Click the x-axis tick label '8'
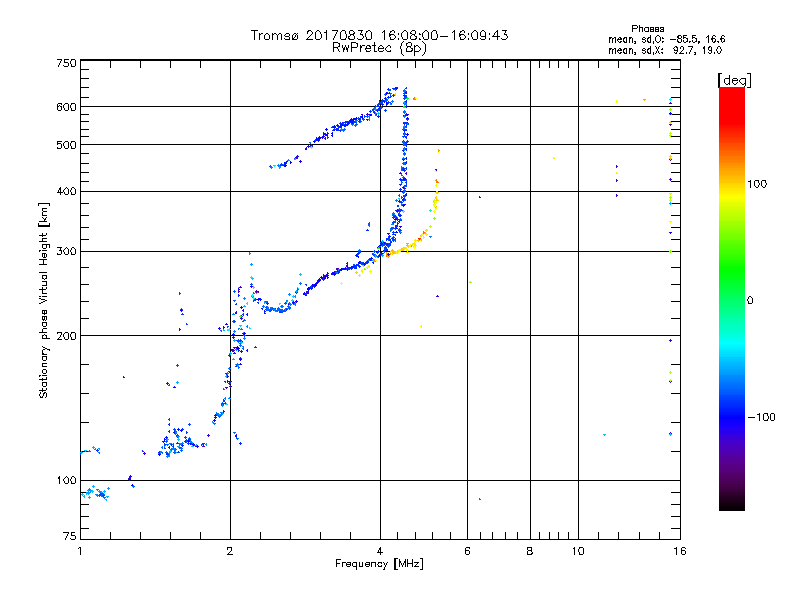The height and width of the screenshot is (600, 800). click(530, 551)
